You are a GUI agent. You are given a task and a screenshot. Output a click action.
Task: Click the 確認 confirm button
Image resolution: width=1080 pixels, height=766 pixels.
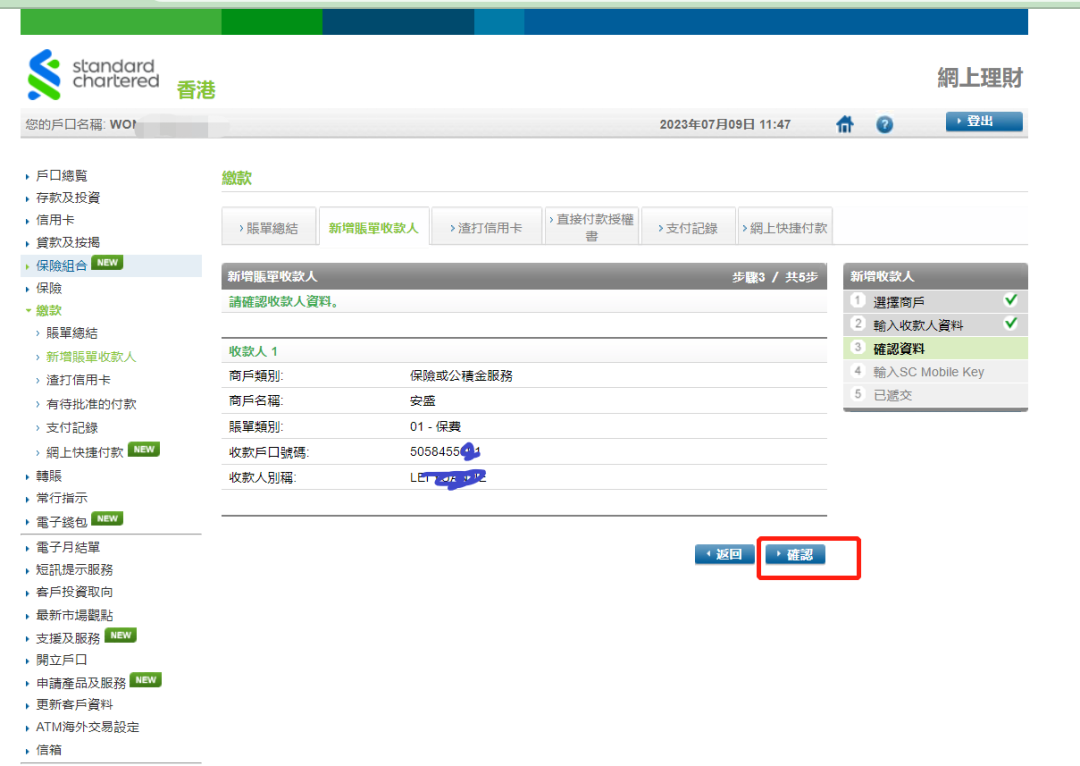(795, 555)
